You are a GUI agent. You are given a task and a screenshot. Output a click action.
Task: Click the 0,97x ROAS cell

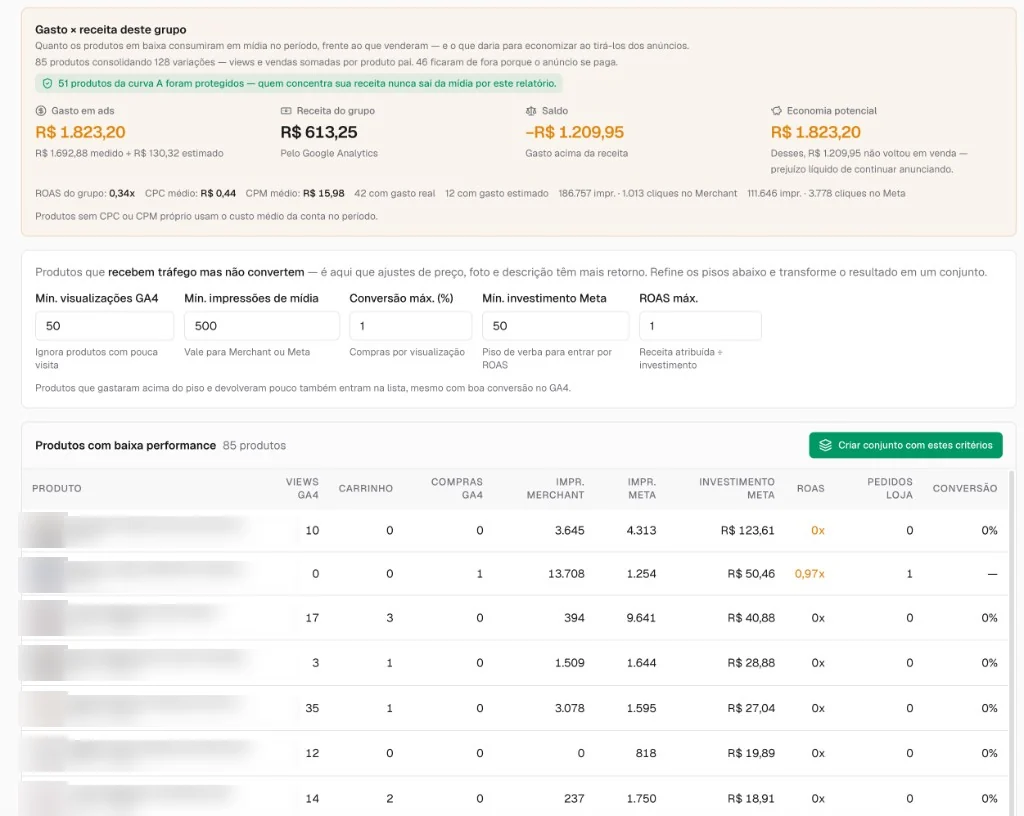(810, 574)
